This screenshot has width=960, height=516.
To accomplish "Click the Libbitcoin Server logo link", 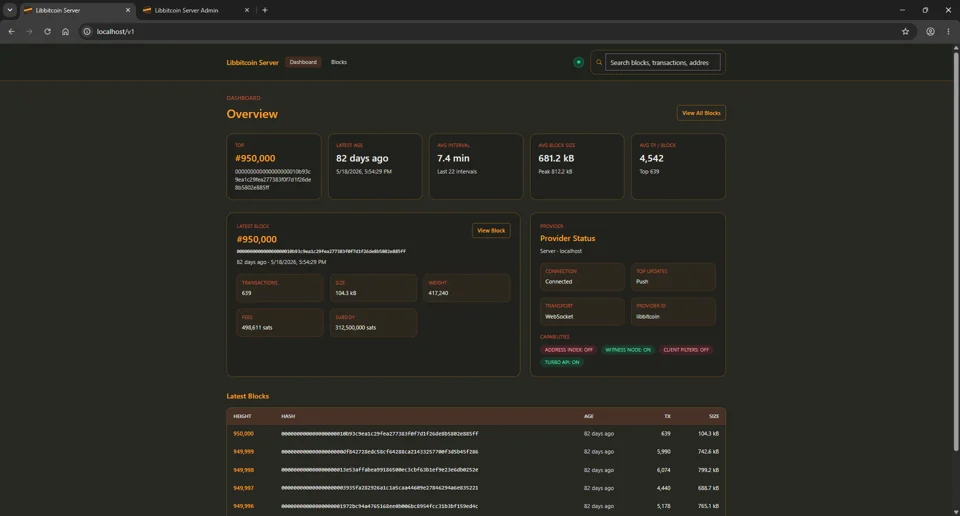I will point(252,62).
